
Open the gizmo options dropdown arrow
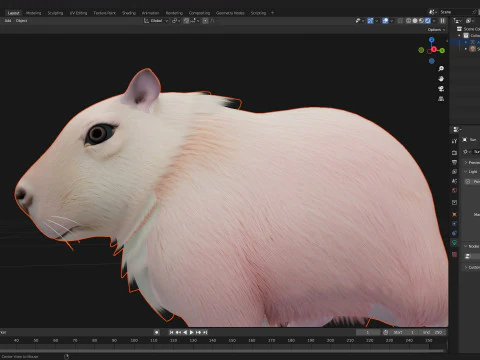click(377, 21)
